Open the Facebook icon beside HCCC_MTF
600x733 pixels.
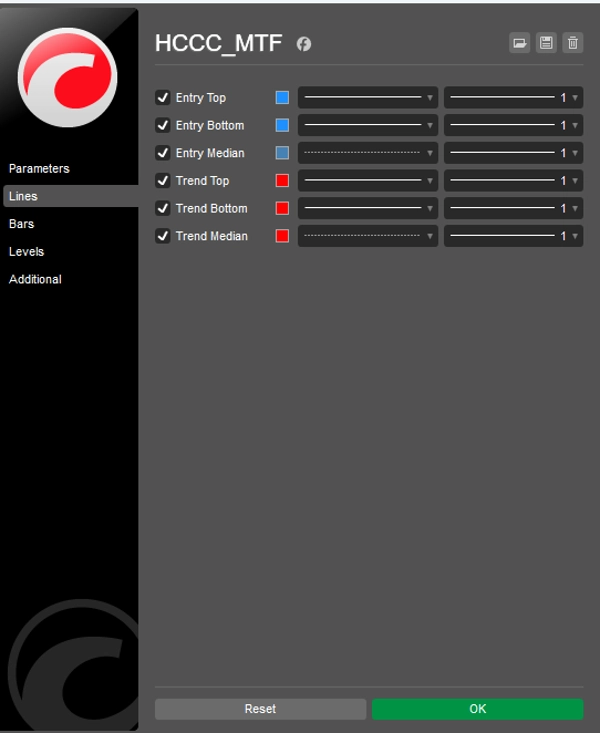click(304, 44)
